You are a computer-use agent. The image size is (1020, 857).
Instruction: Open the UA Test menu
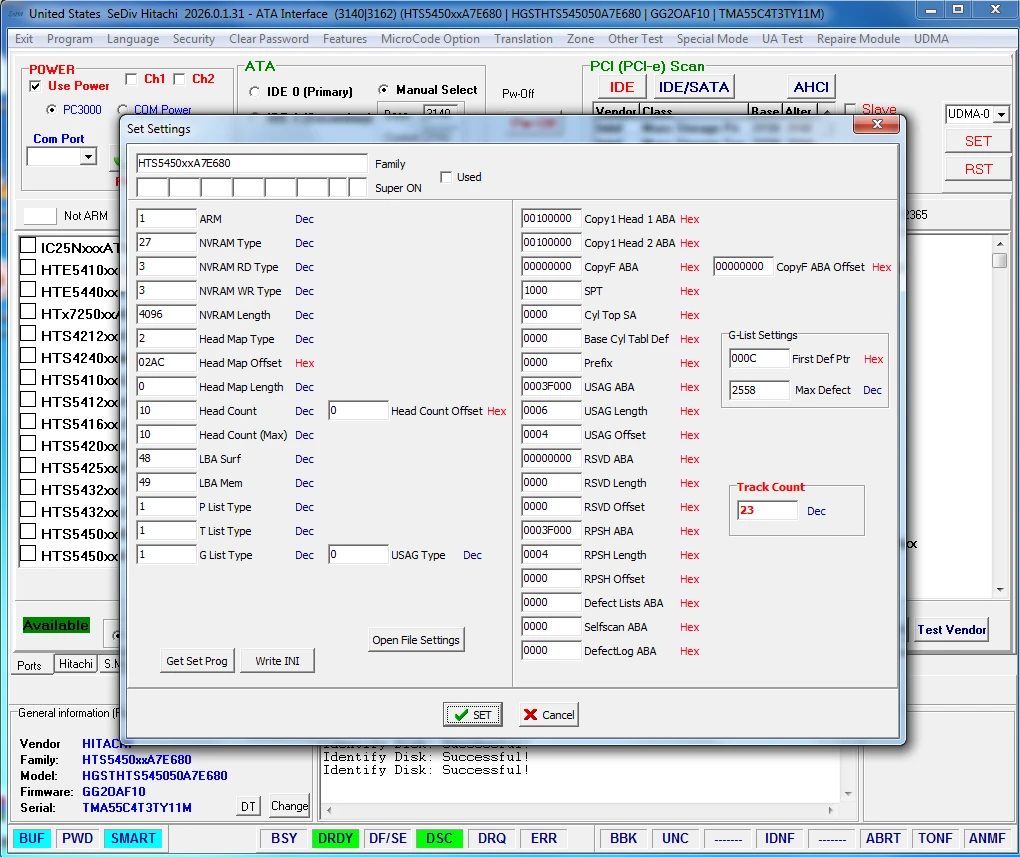pos(782,38)
